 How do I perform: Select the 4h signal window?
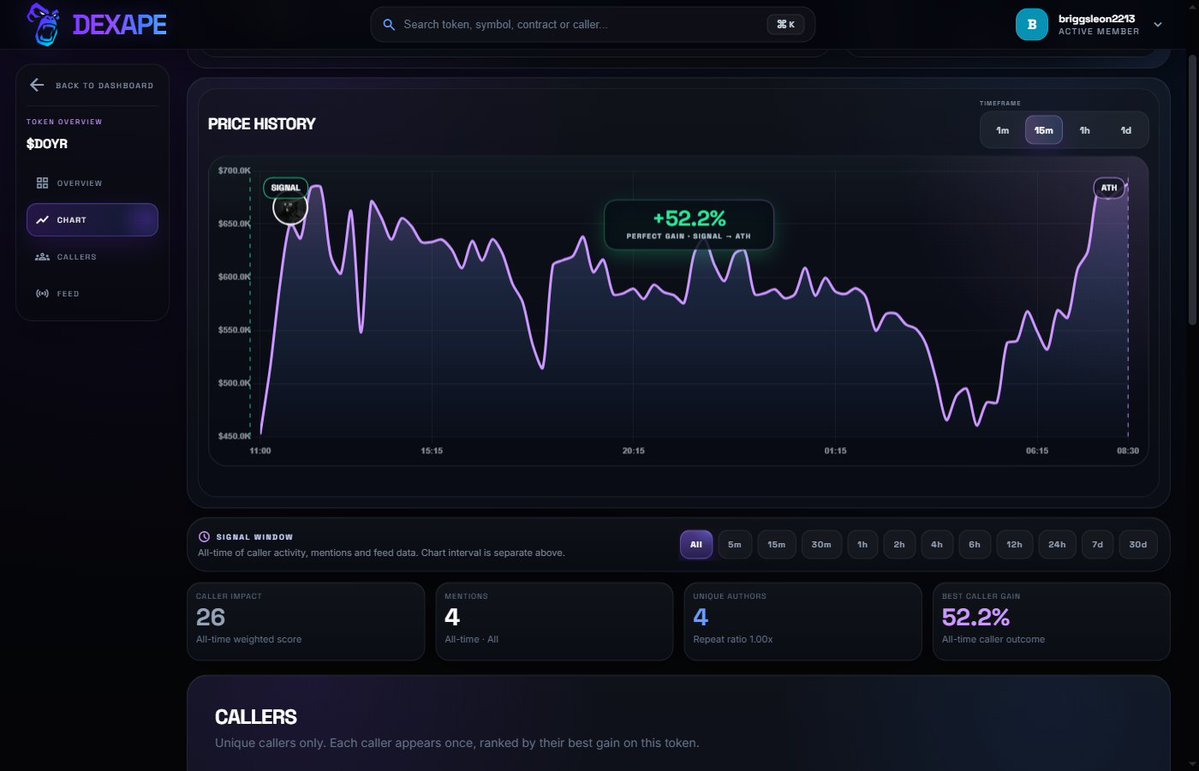pyautogui.click(x=937, y=545)
